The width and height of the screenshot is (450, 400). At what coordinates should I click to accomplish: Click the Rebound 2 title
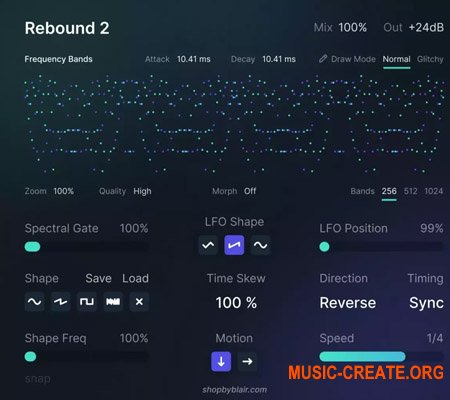[67, 28]
